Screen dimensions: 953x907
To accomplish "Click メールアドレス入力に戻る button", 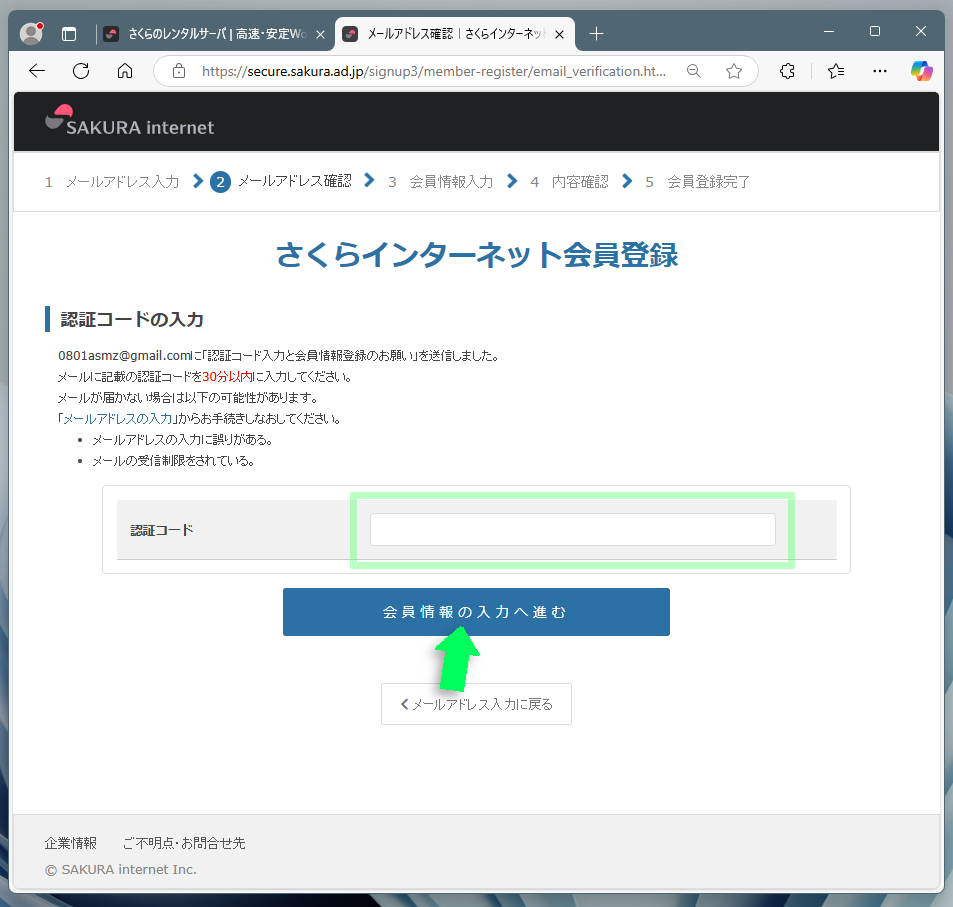I will click(476, 704).
